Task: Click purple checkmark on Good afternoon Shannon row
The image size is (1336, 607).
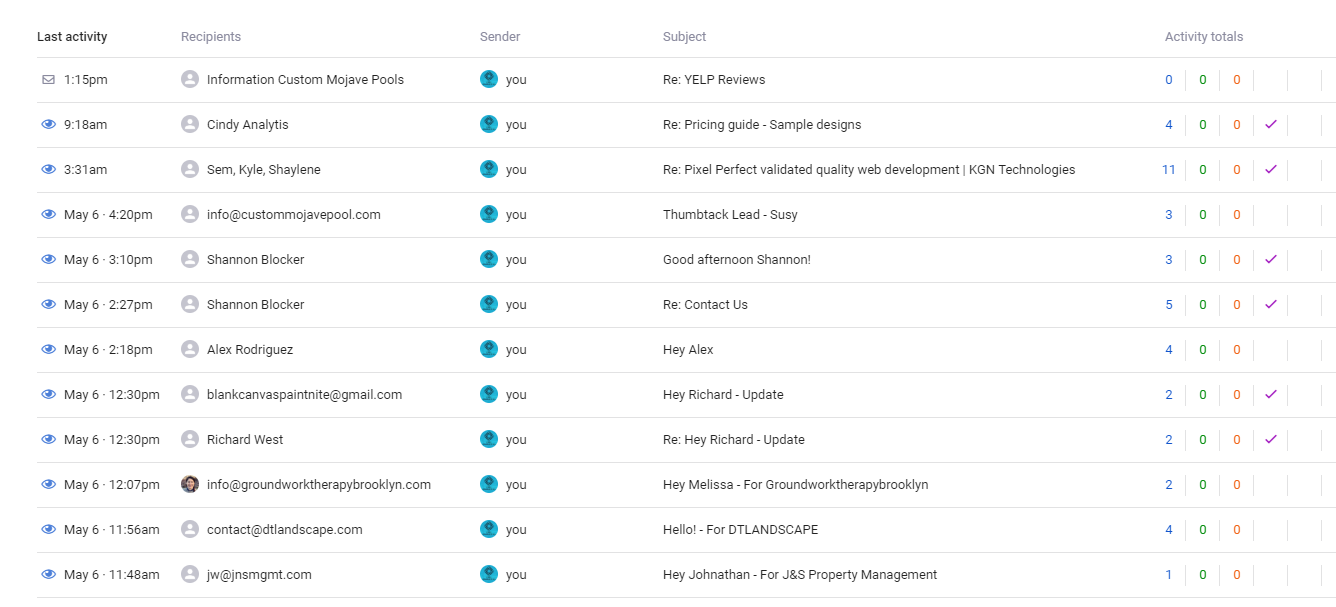Action: pyautogui.click(x=1271, y=259)
